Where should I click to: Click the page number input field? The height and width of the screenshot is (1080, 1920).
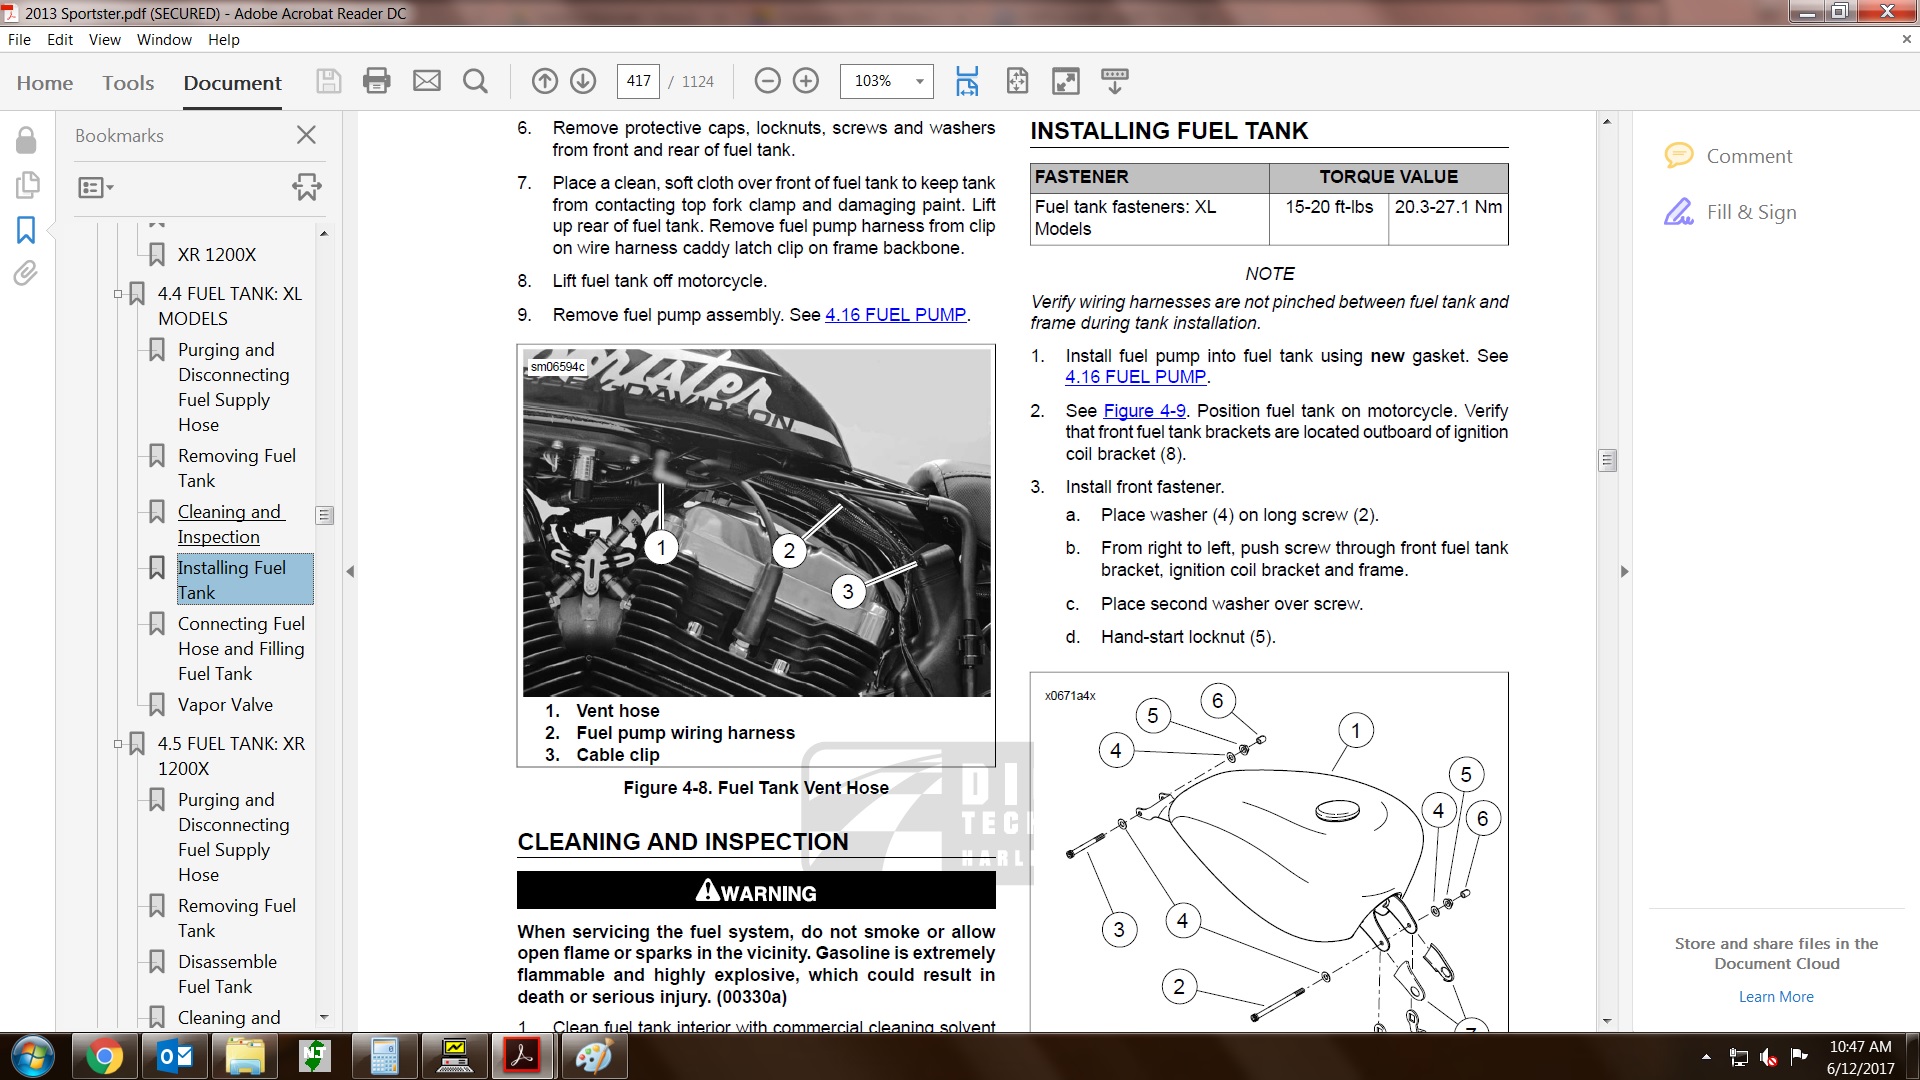click(x=638, y=81)
